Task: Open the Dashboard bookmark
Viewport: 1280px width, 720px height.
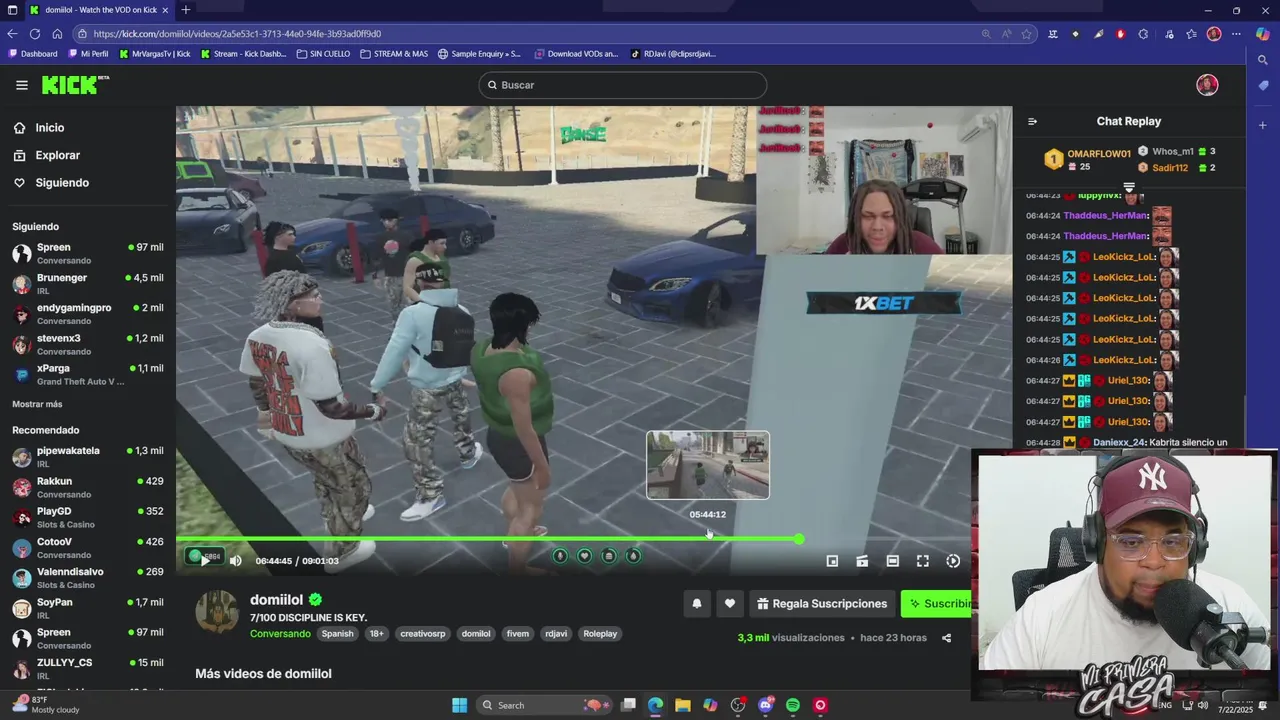Action: [34, 54]
